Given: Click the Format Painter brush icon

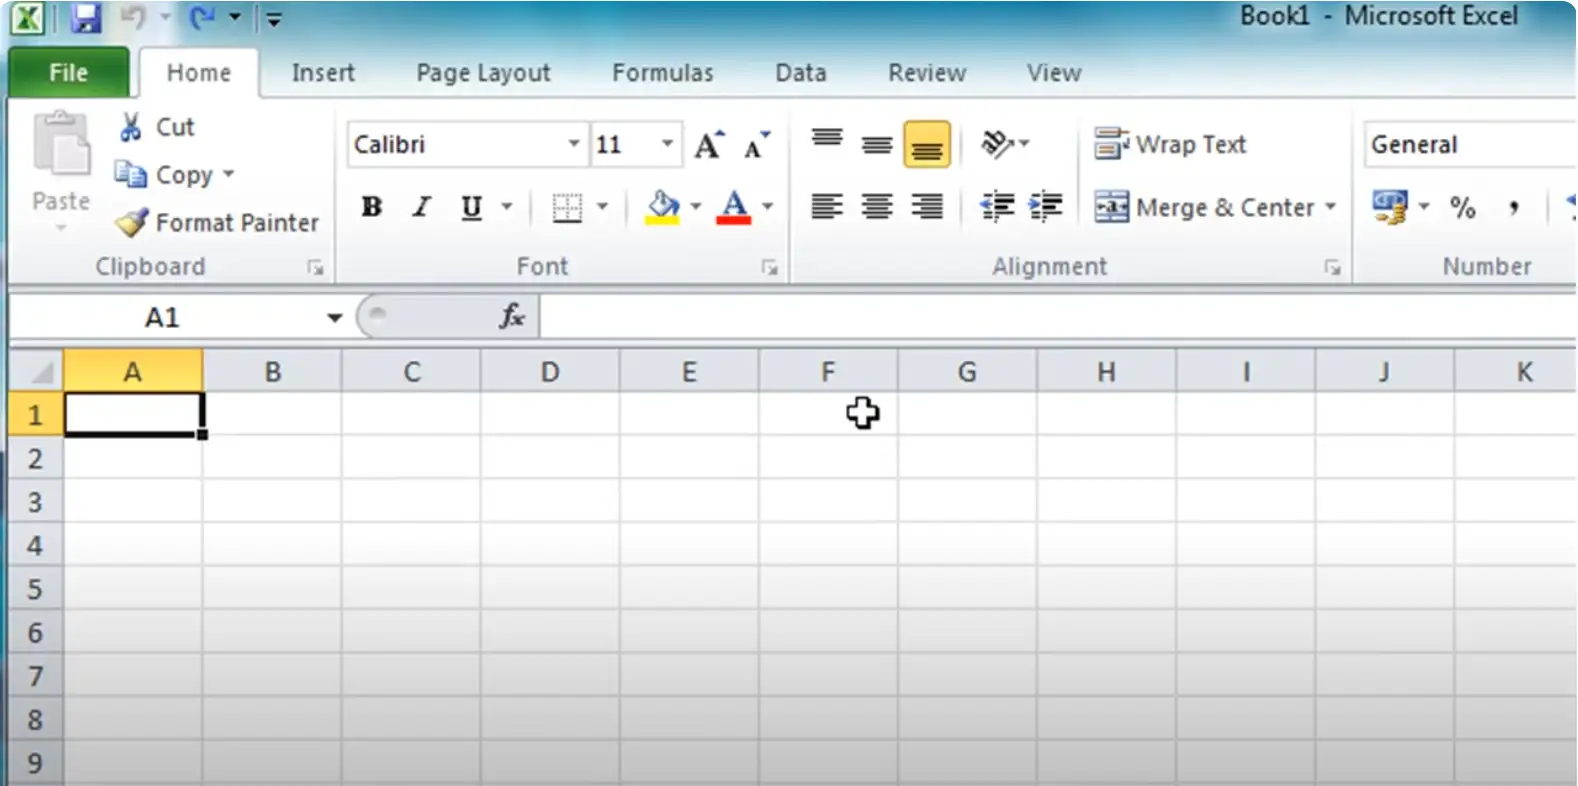Looking at the screenshot, I should (131, 222).
